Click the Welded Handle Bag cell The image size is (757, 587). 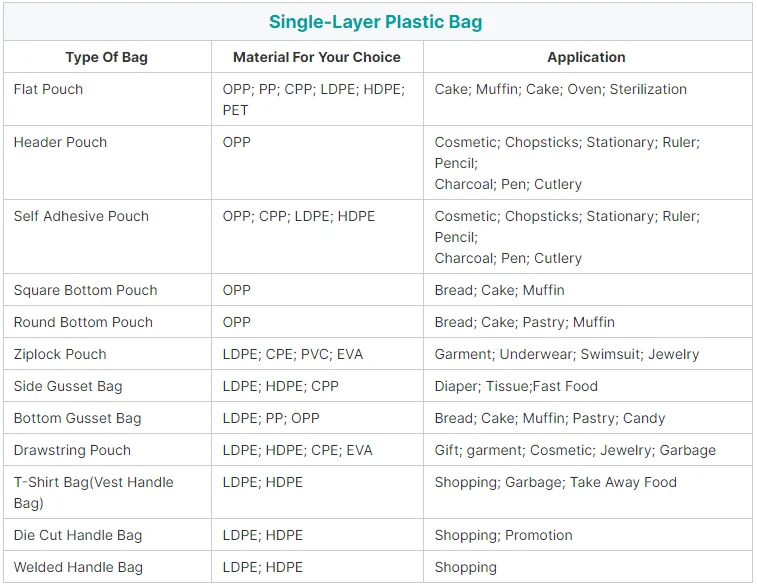(x=78, y=567)
